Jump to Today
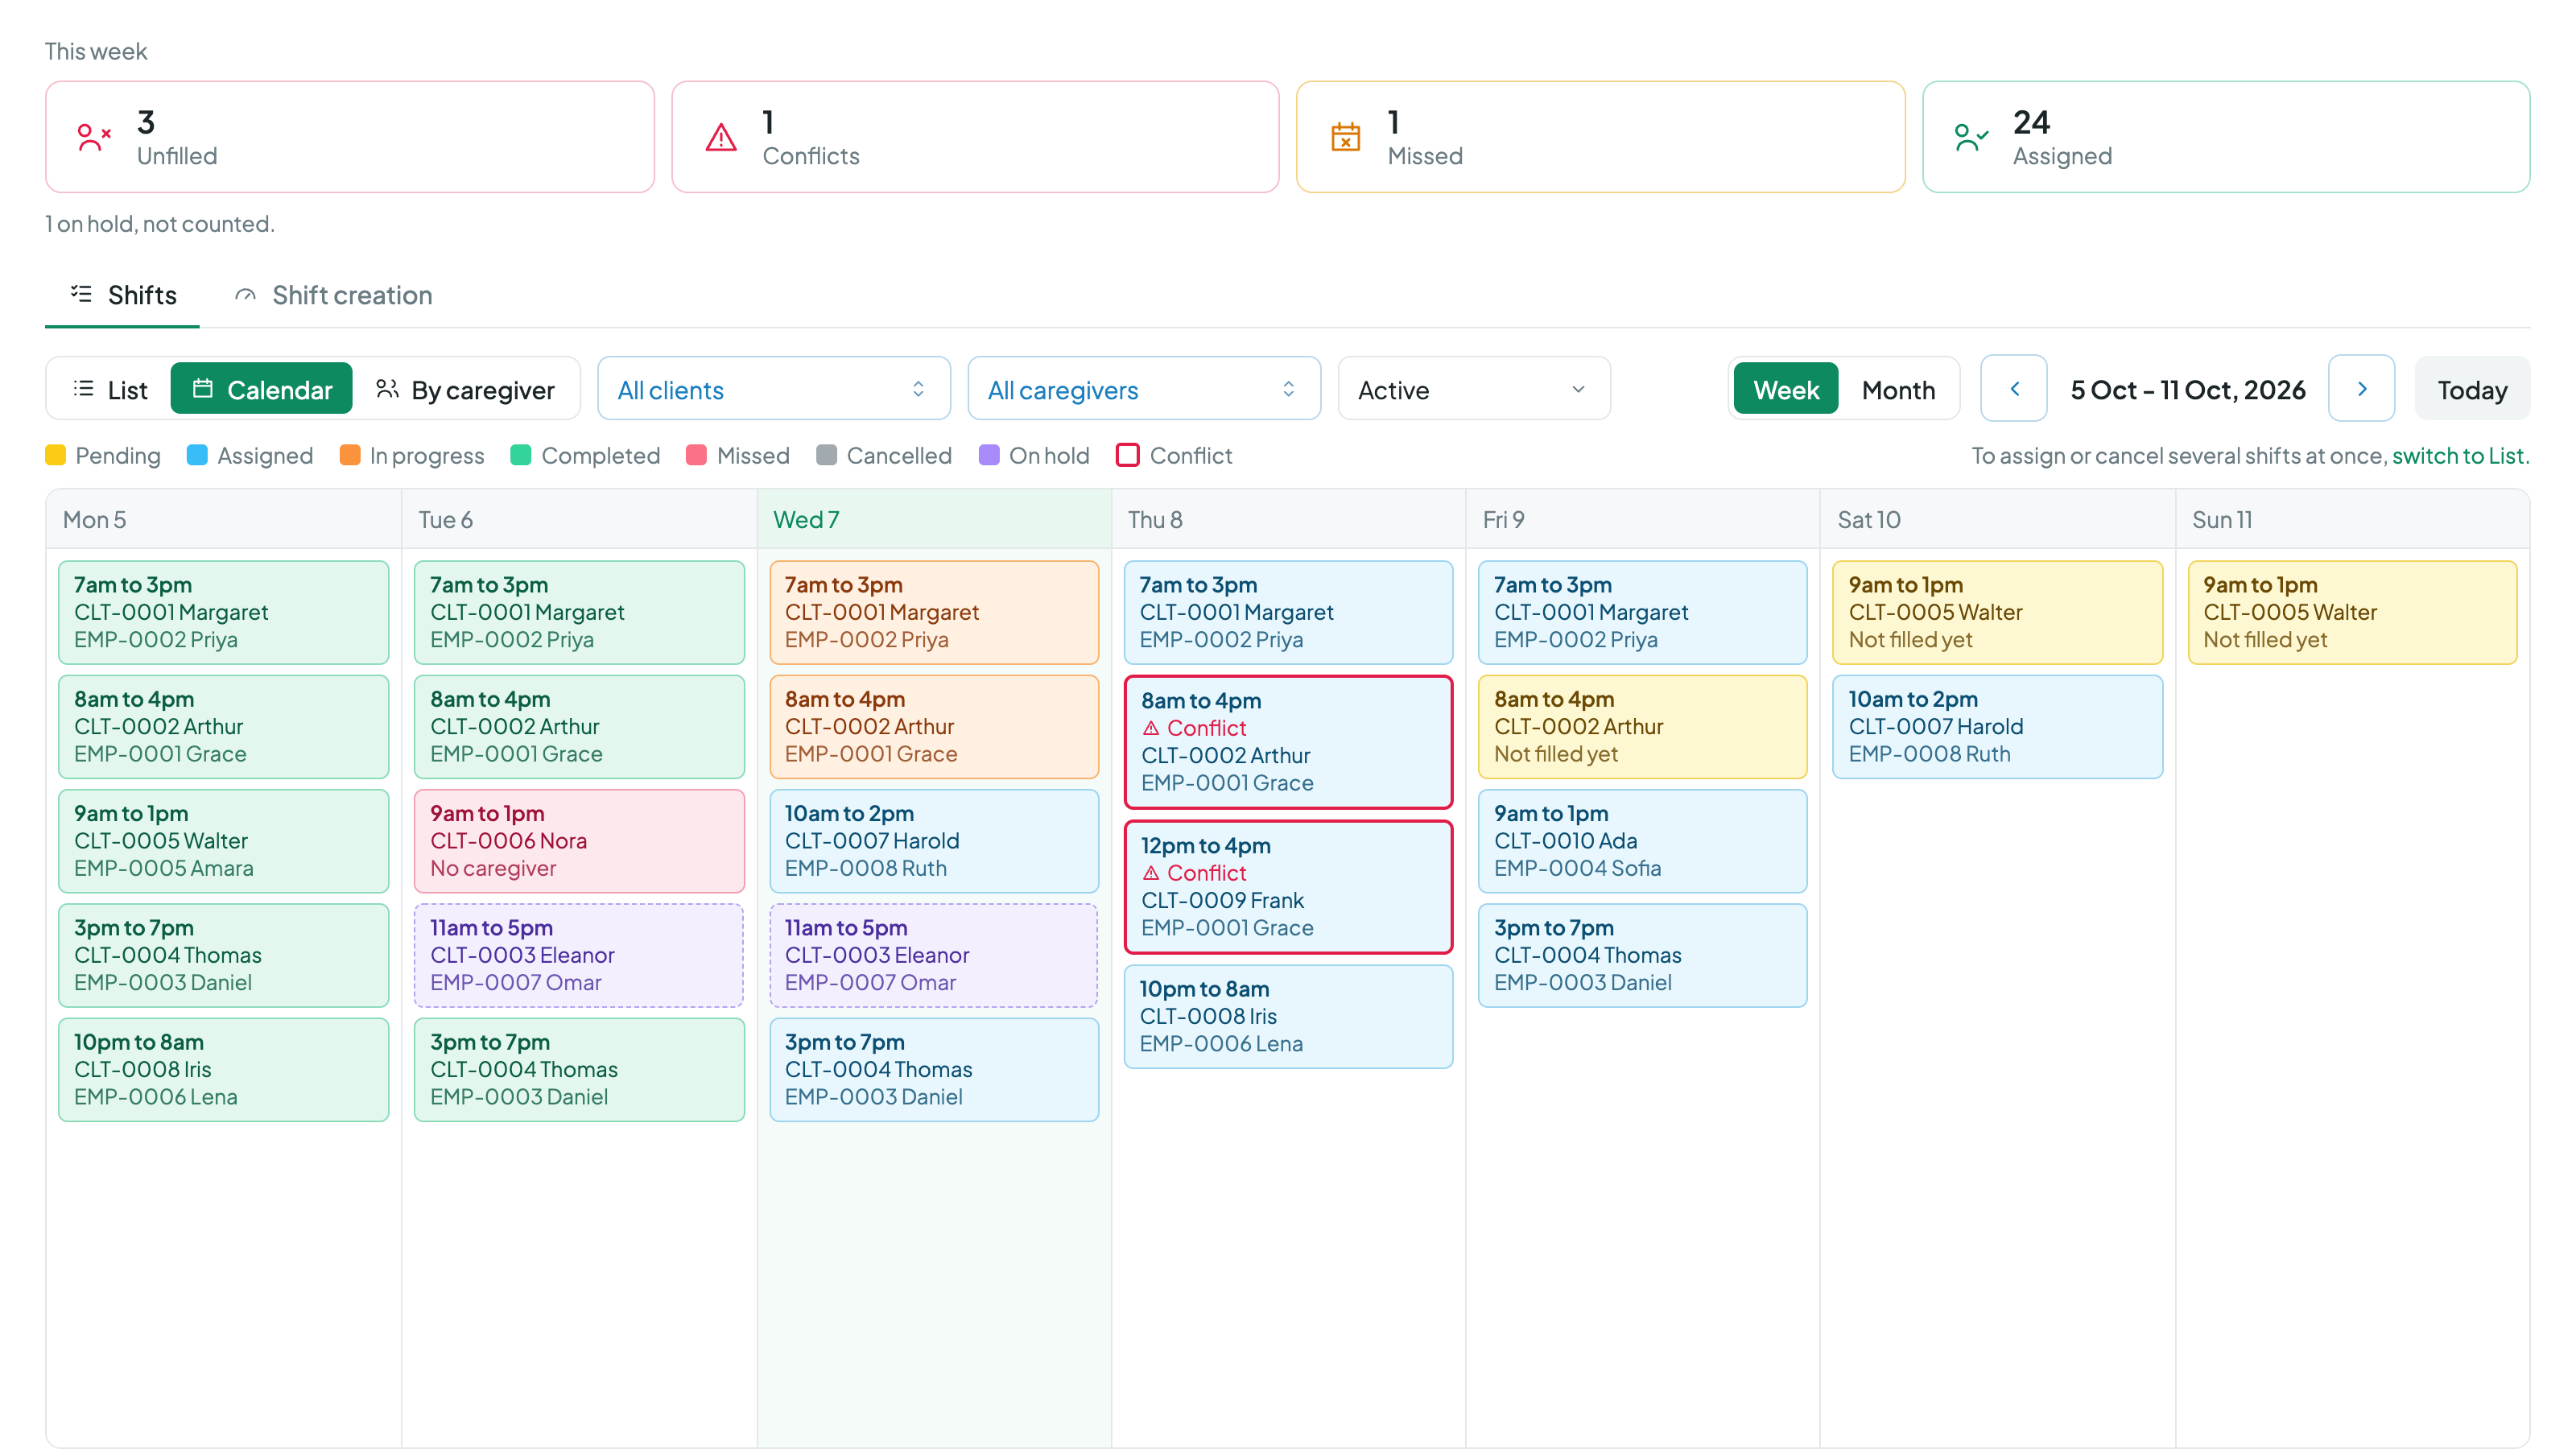The image size is (2576, 1449). point(2472,389)
